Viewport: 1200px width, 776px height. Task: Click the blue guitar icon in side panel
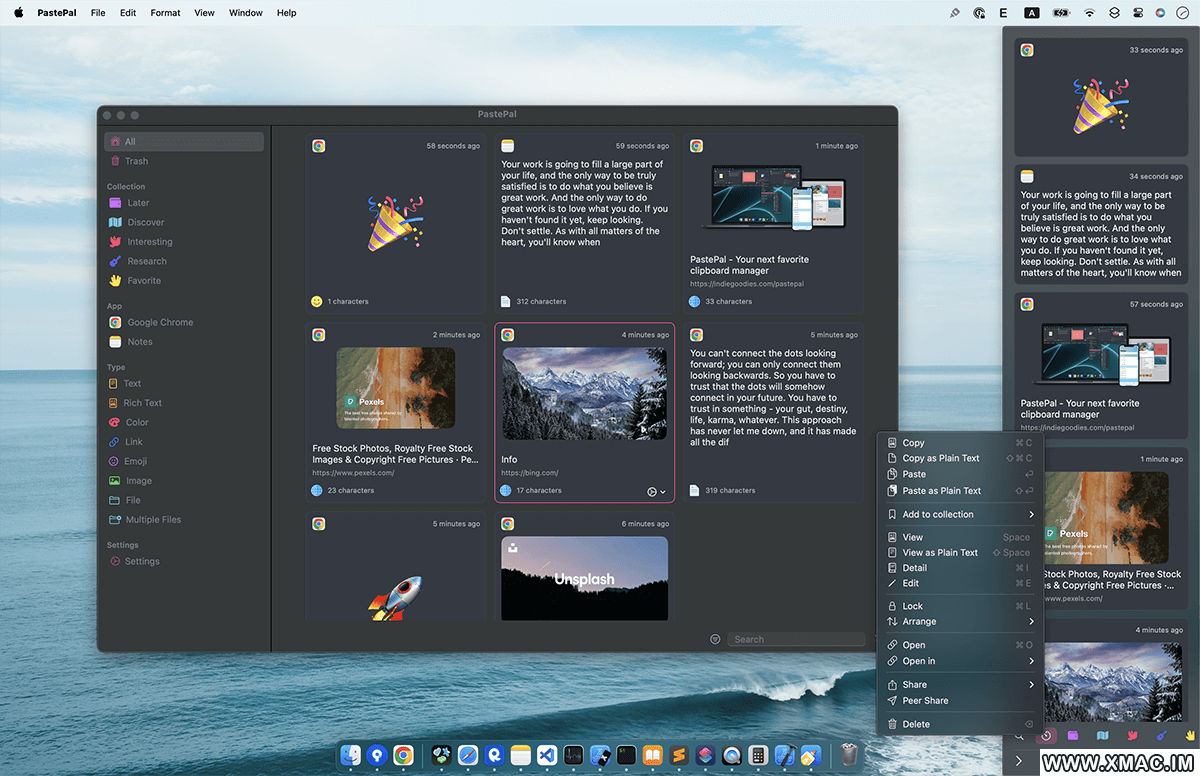click(x=1161, y=735)
